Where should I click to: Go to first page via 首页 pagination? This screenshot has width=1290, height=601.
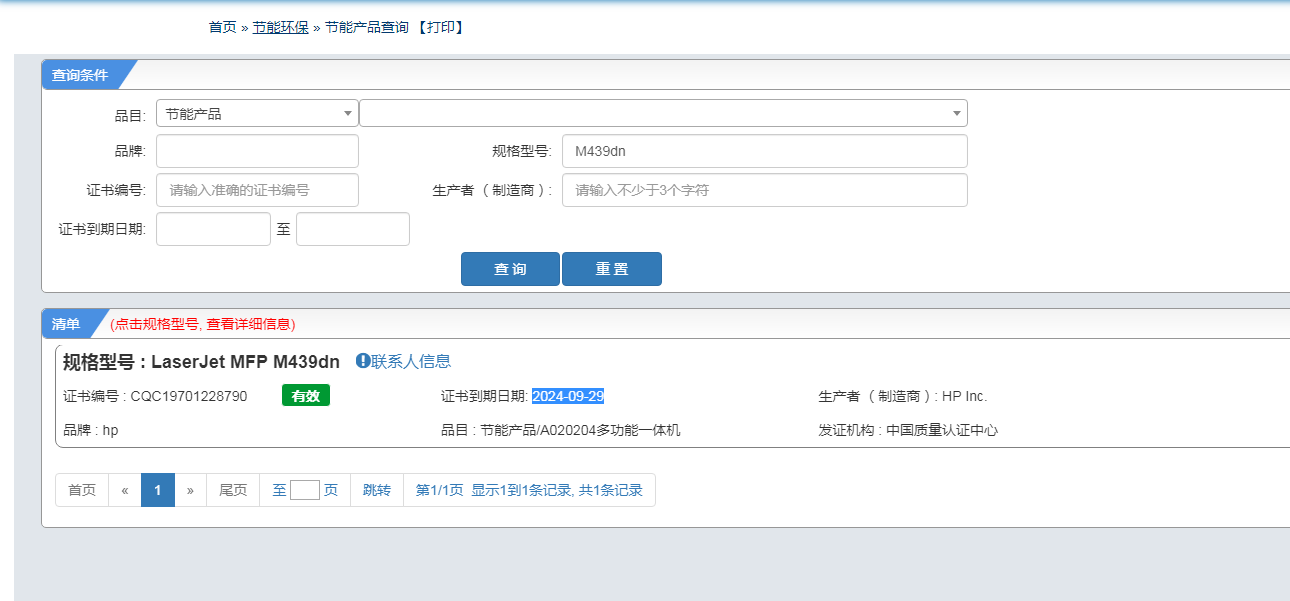(82, 490)
